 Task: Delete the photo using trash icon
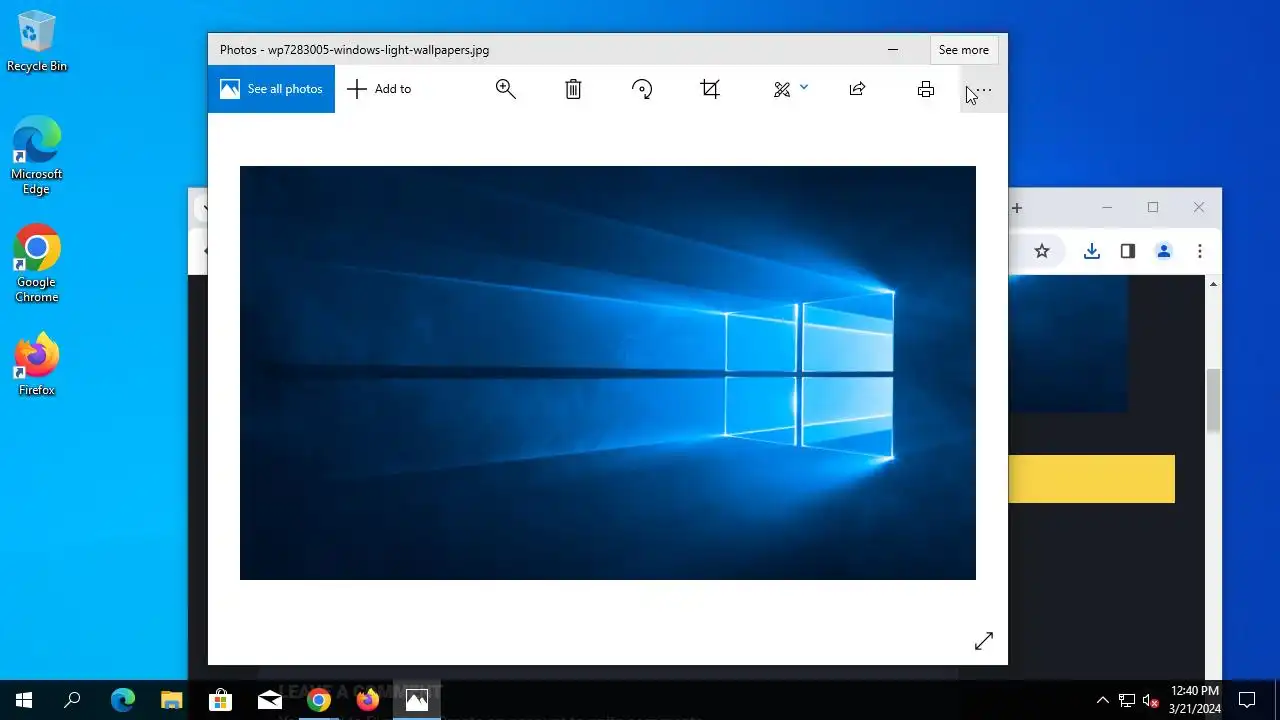(x=573, y=89)
